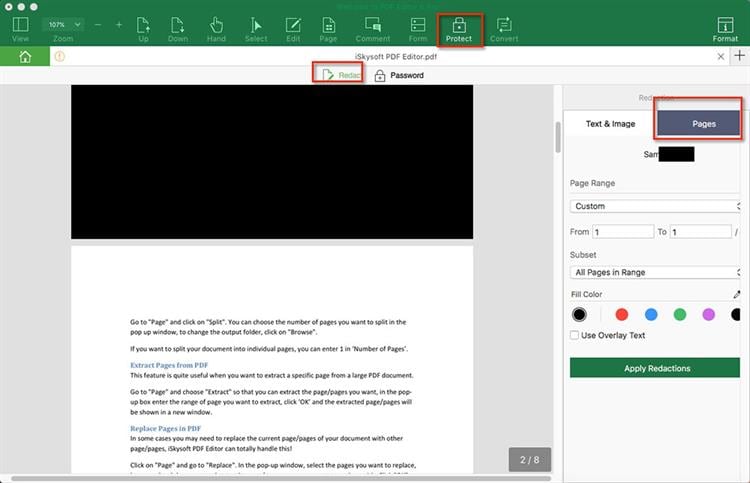Click the To page input field
750x483 pixels.
700,232
